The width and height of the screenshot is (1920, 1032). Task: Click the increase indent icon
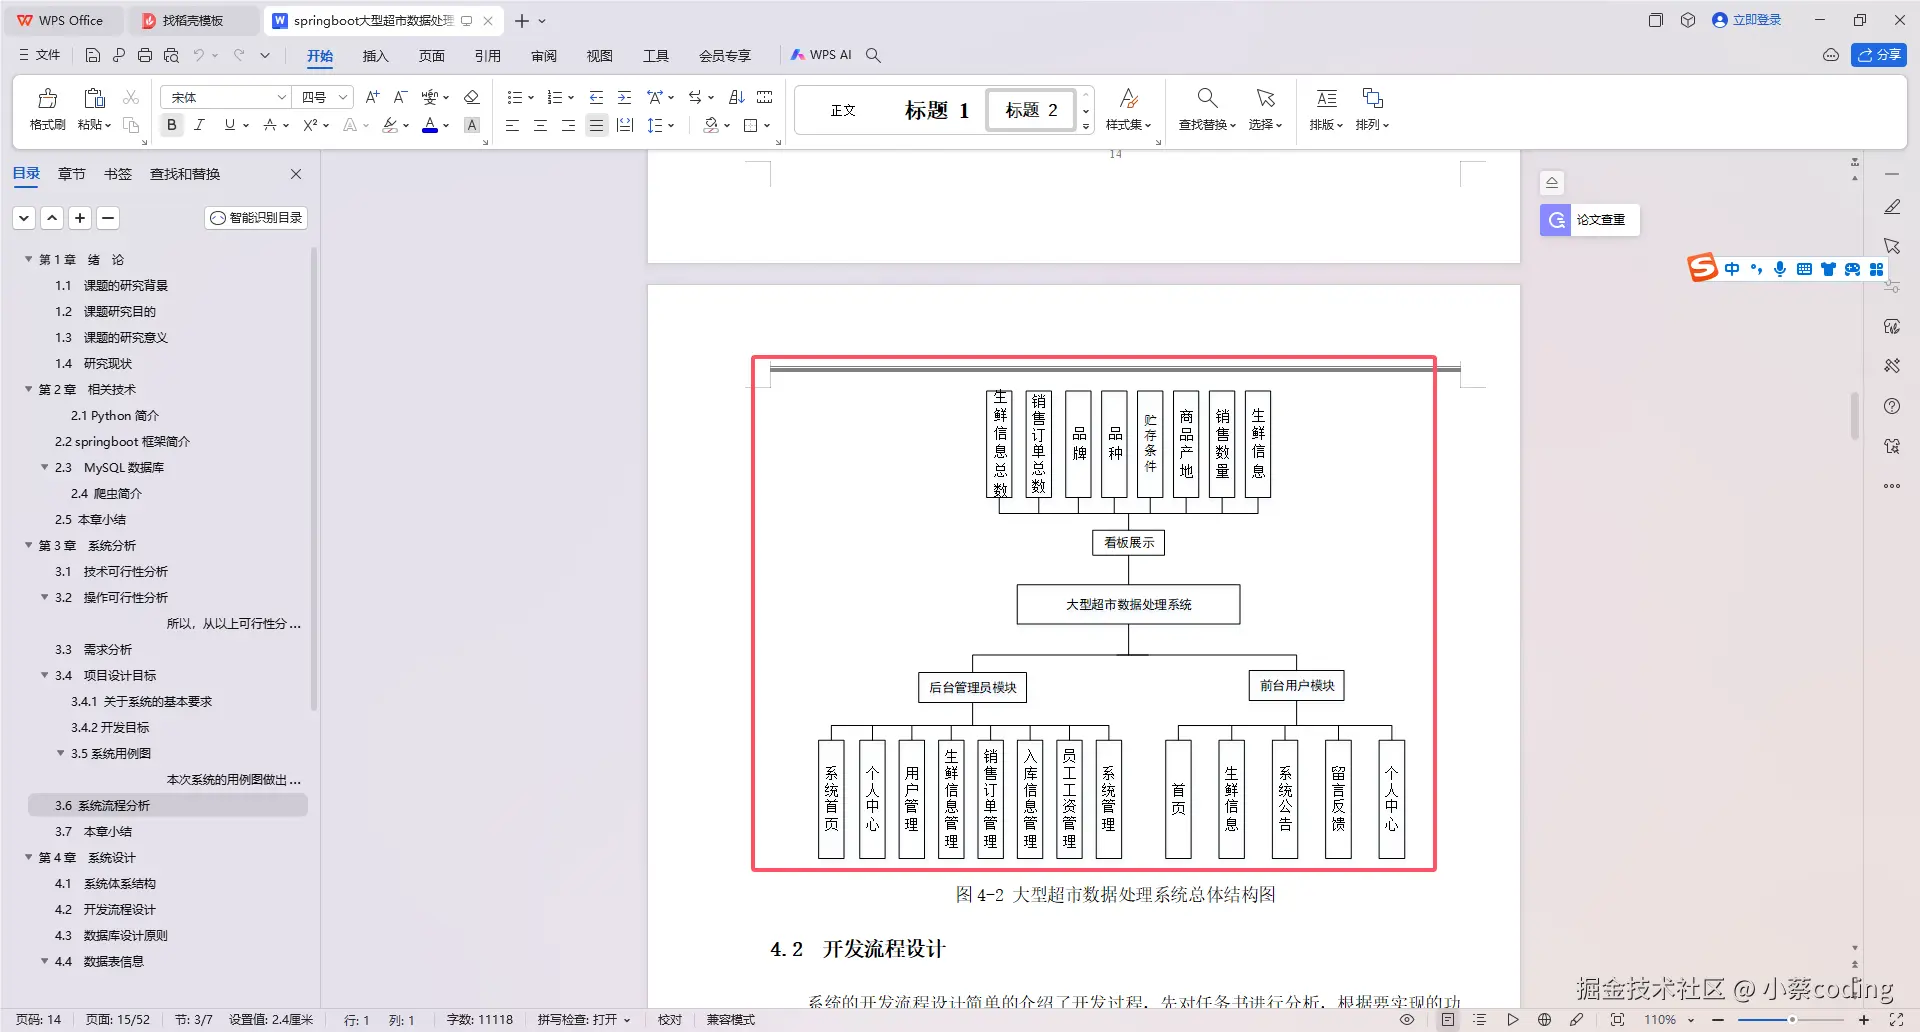tap(624, 97)
